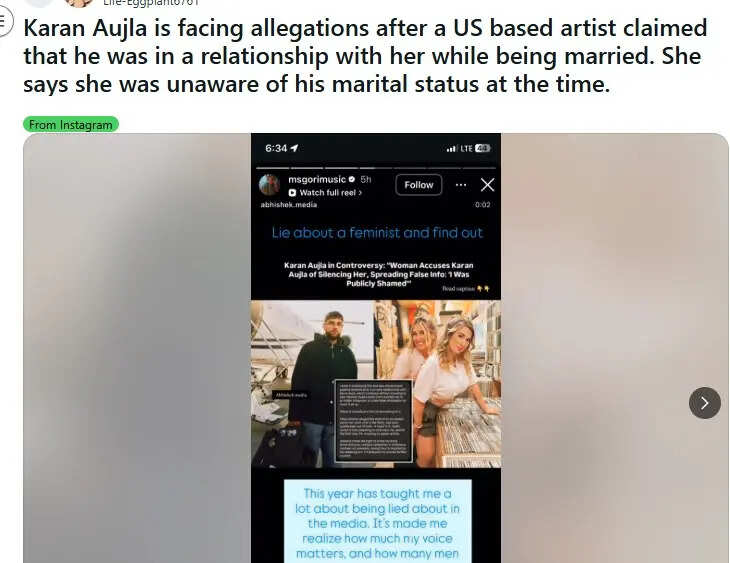730x563 pixels.
Task: Open the small dark text statement box
Action: click(x=374, y=421)
